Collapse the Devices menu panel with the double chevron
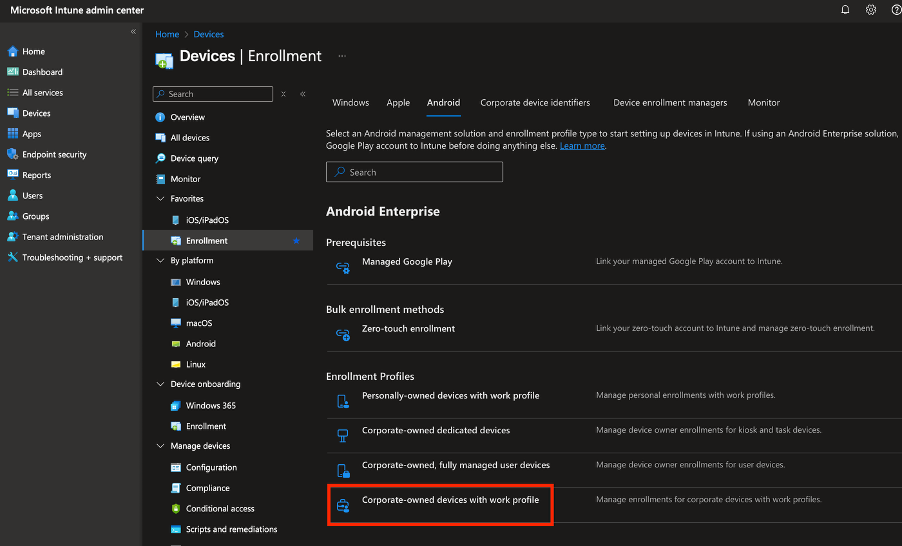Screen dimensions: 902x546 point(303,94)
